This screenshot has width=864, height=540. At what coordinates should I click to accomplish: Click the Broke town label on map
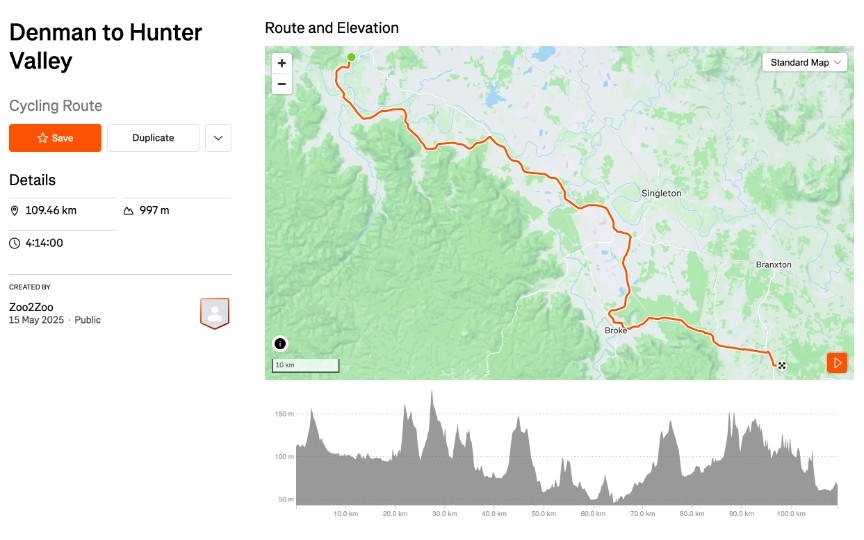coord(615,330)
